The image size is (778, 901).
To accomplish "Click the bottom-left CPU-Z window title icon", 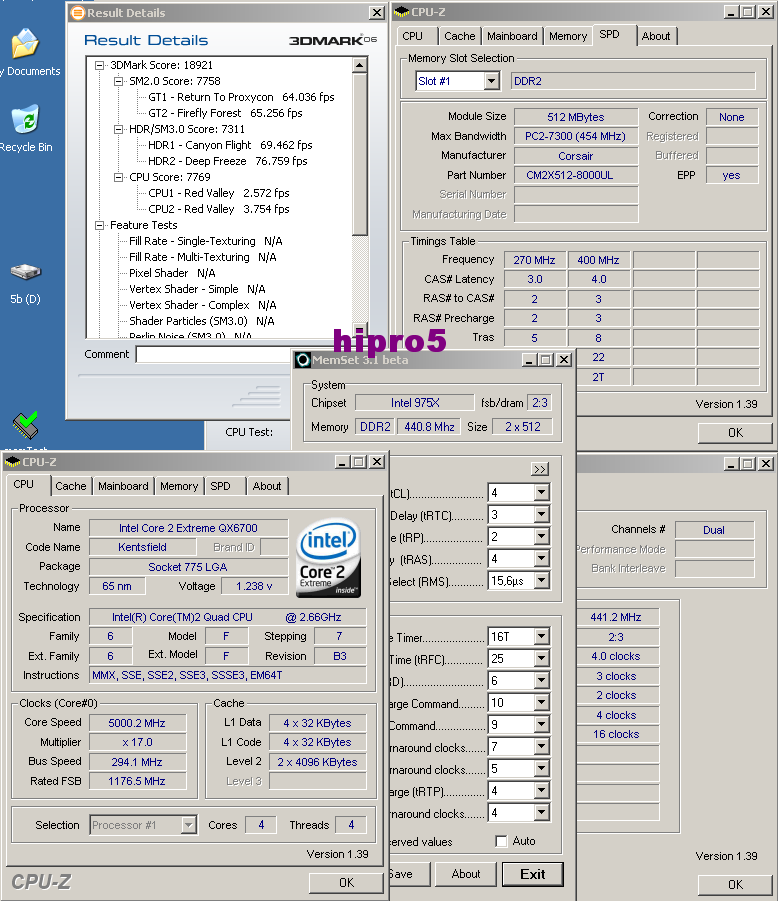I will coord(13,462).
